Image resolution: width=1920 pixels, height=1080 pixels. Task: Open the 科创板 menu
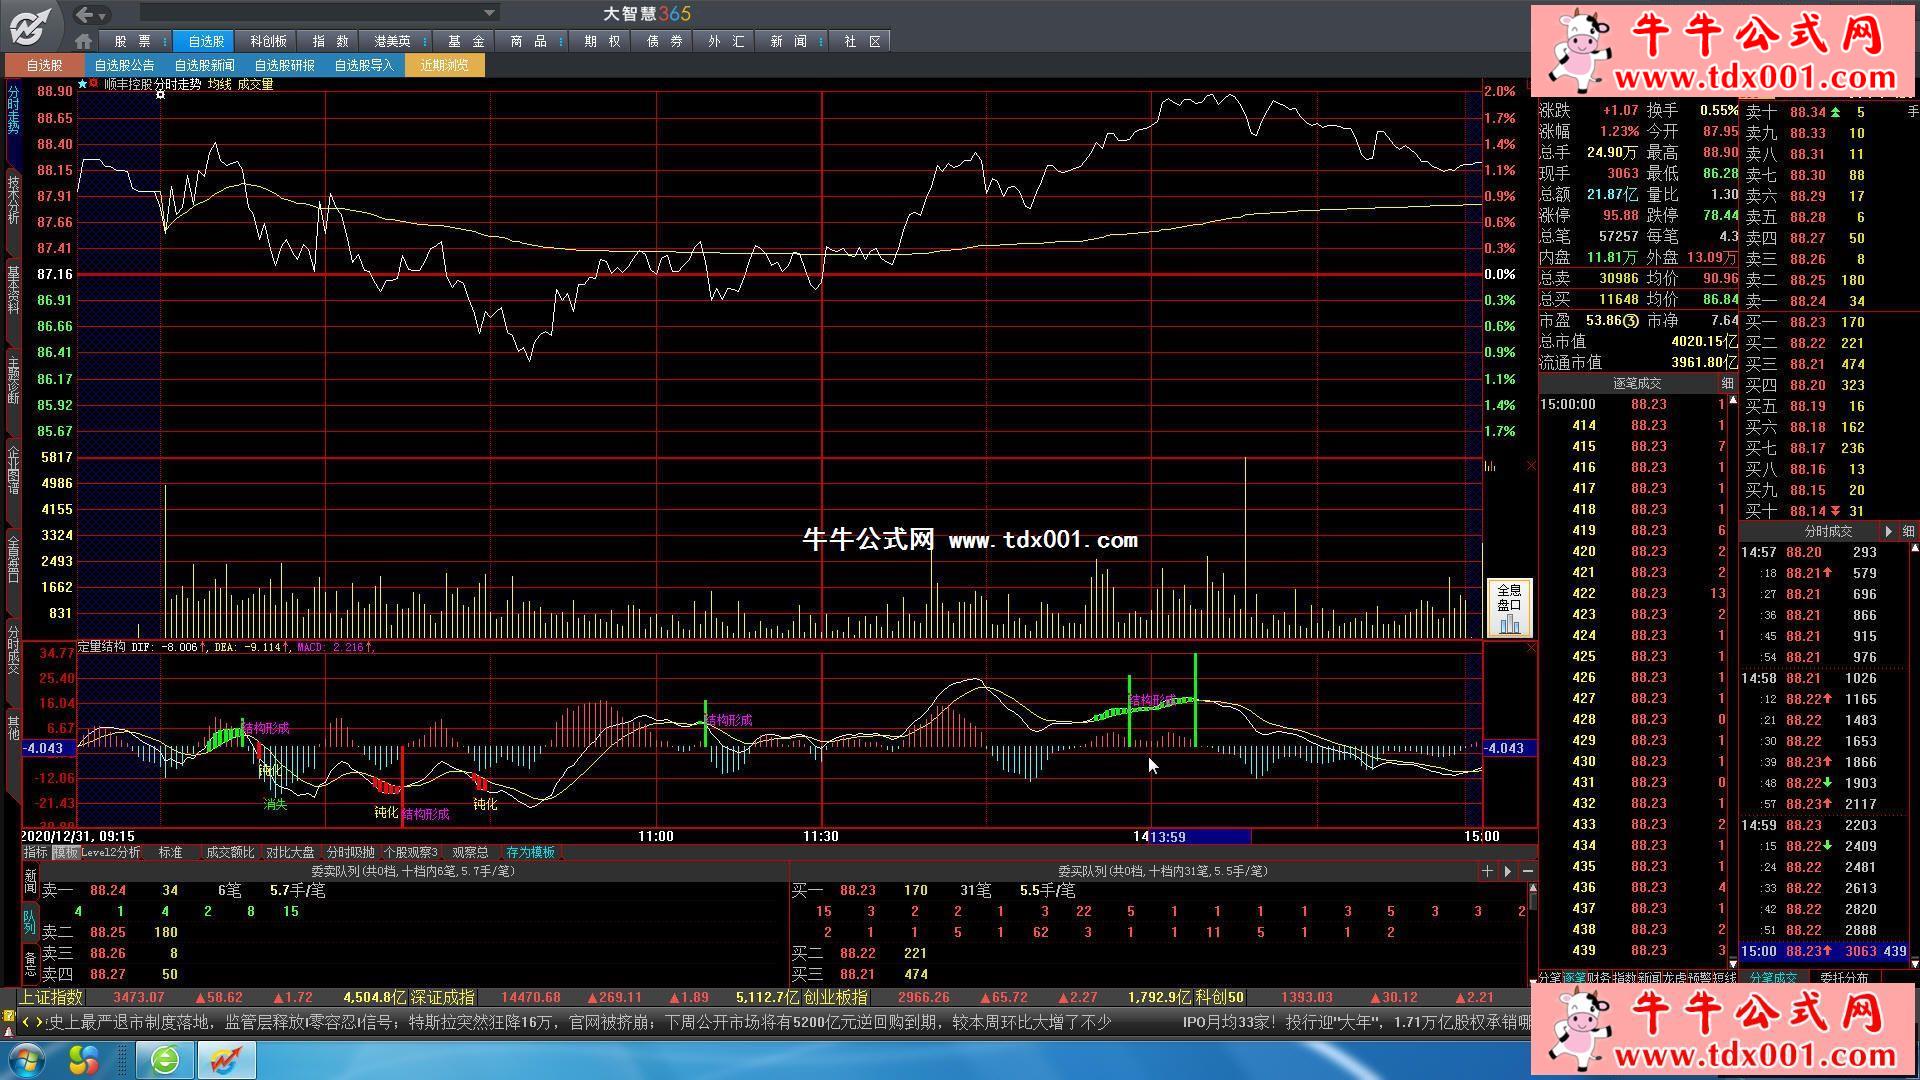coord(268,41)
